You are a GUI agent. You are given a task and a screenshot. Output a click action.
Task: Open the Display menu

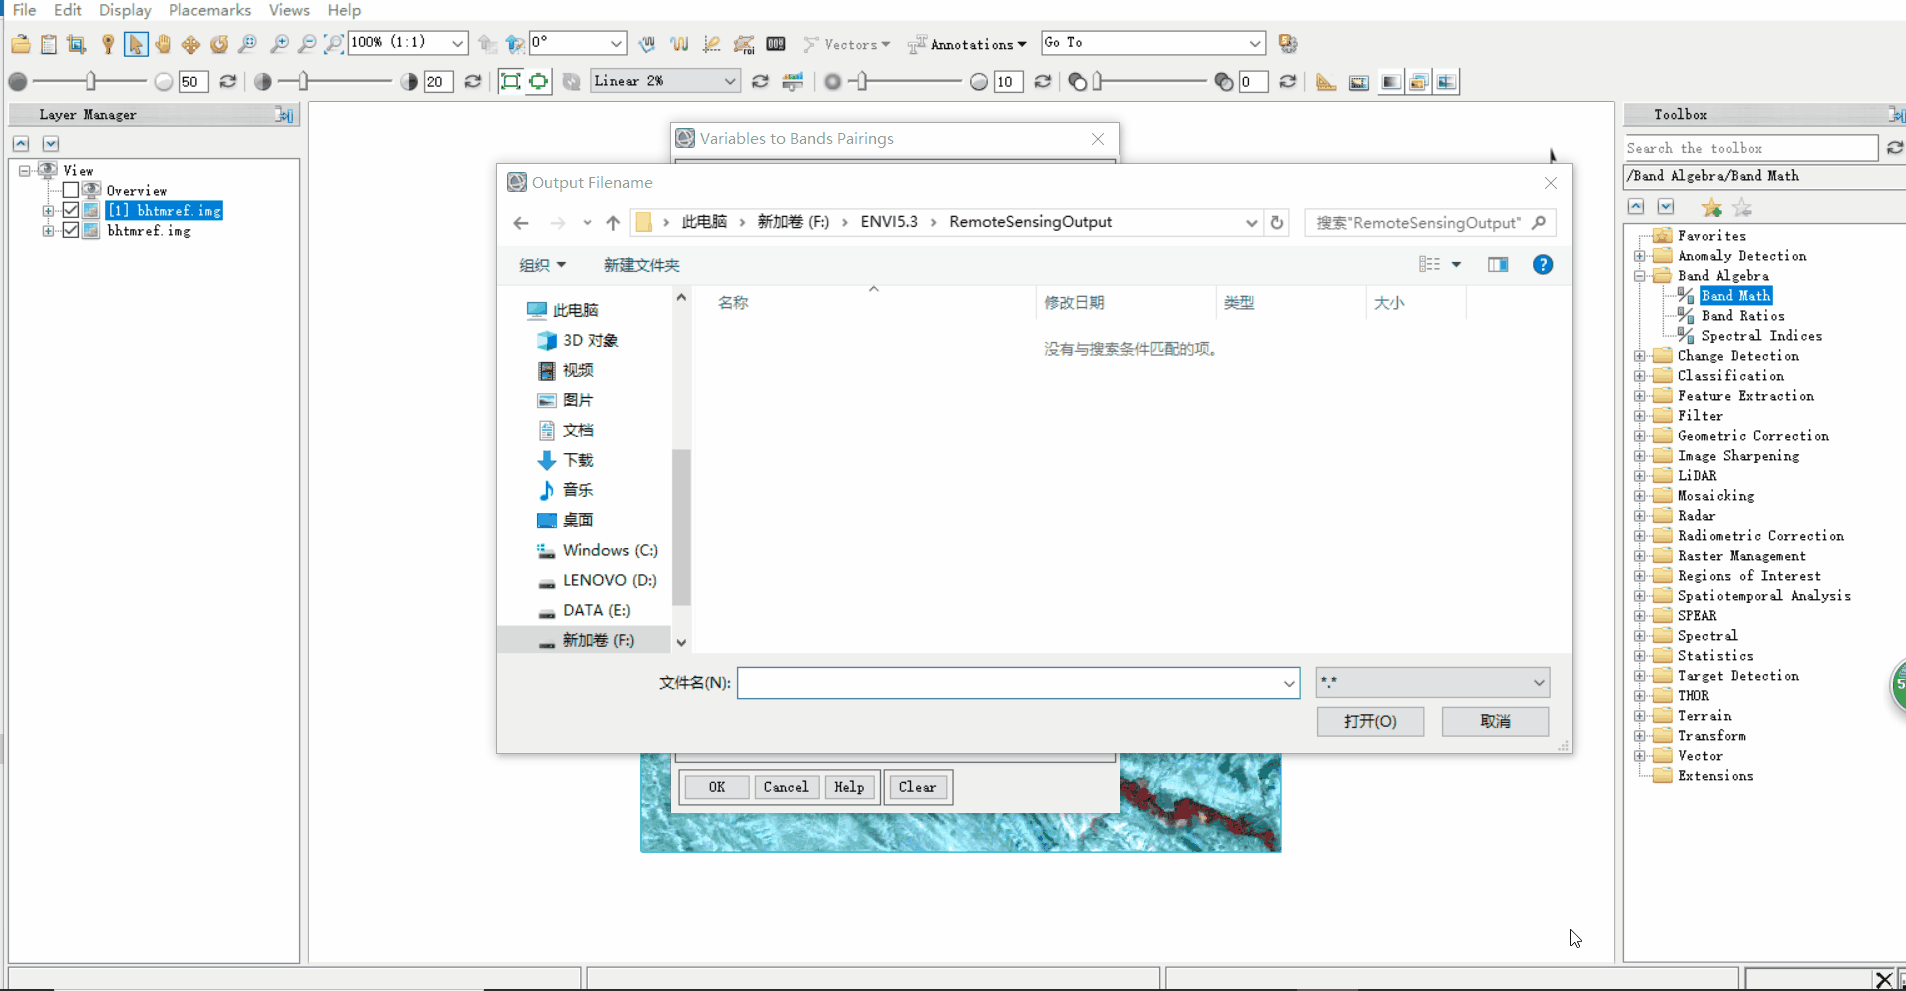tap(125, 10)
